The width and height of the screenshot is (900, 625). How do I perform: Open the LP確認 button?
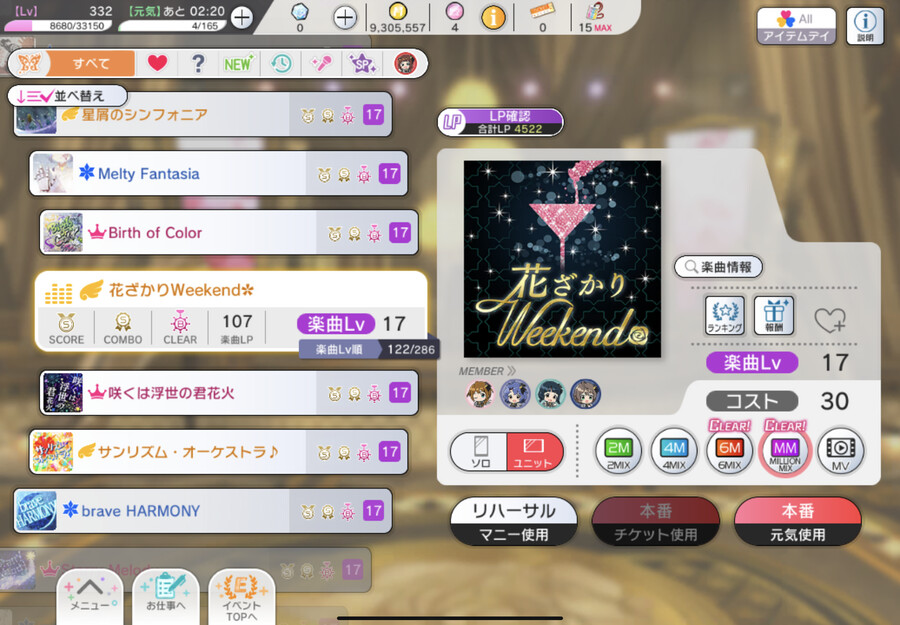tap(500, 122)
